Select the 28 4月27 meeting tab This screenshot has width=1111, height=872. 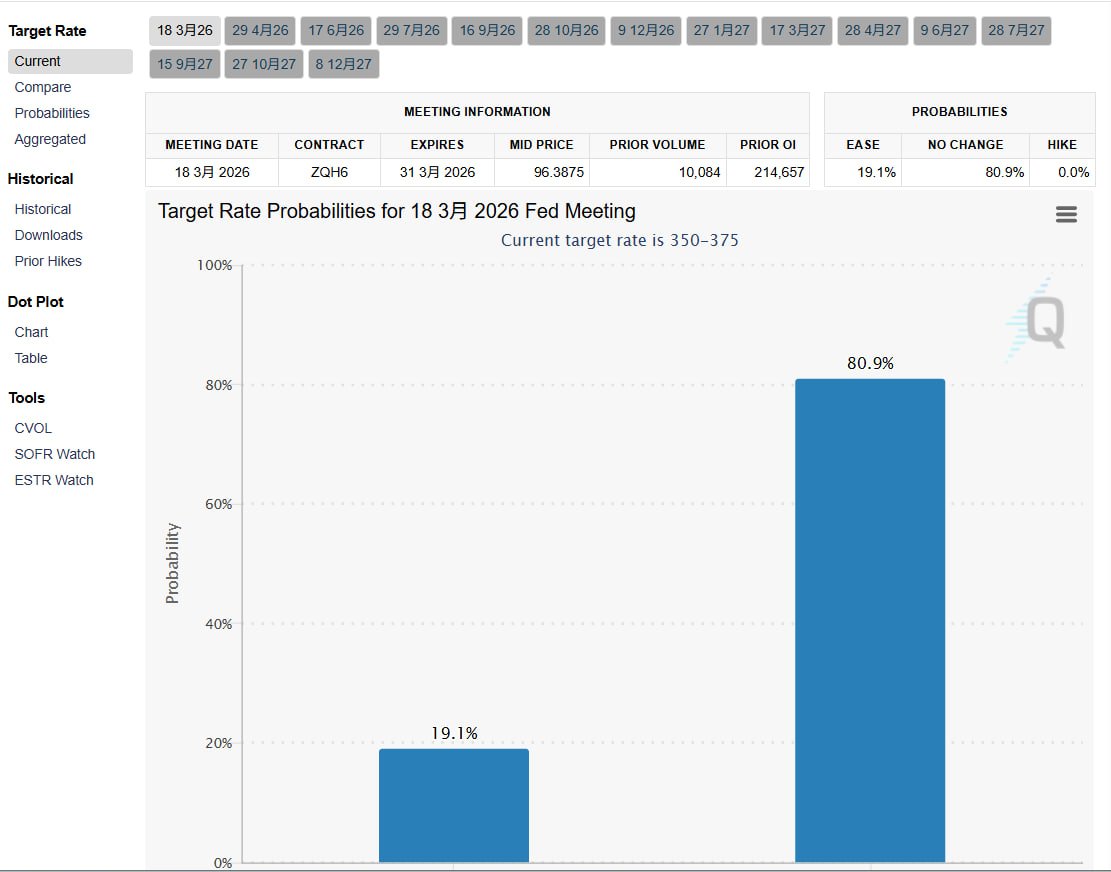(872, 30)
